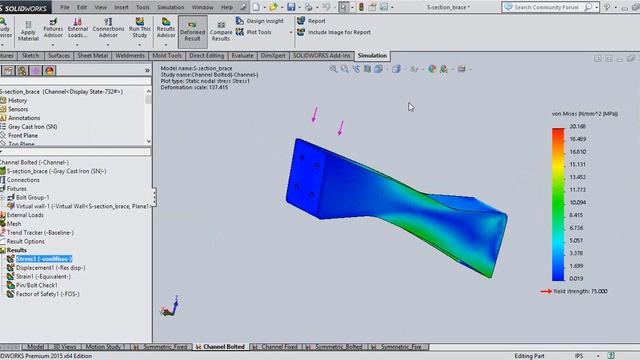640x360 pixels.
Task: Select the Annotations tree item
Action: tap(20, 118)
